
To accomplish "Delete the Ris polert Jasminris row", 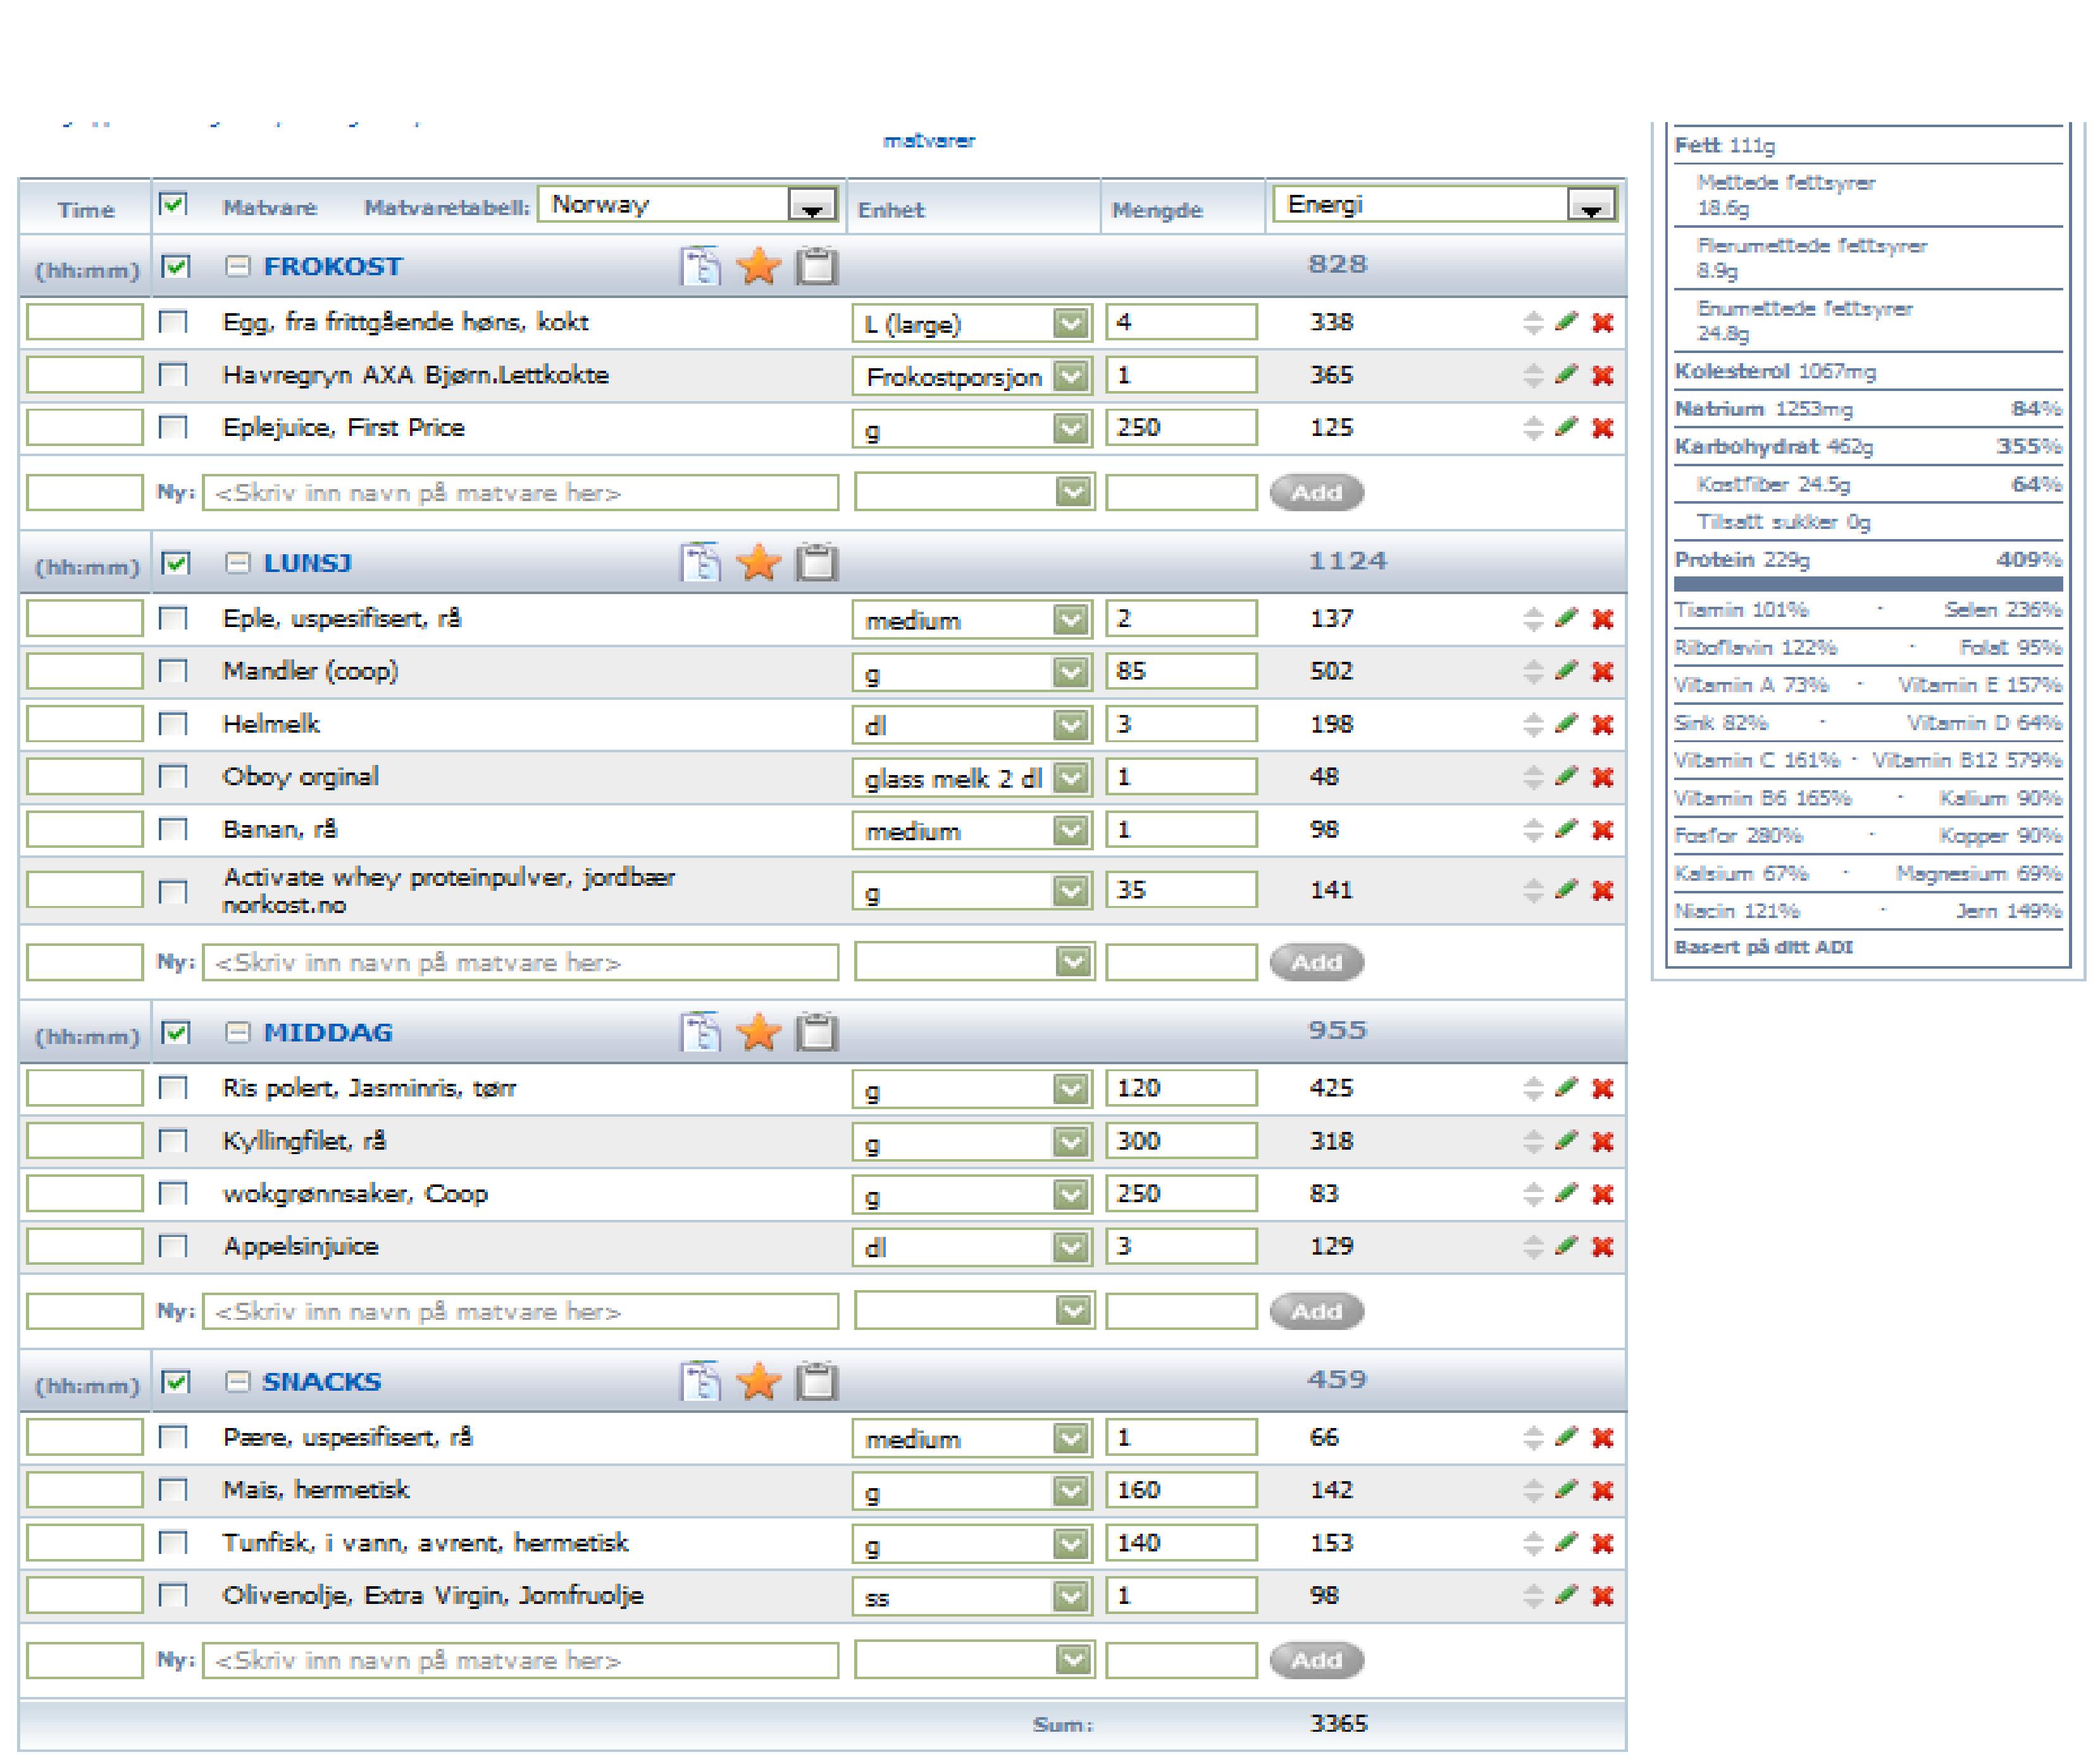I will click(1603, 1089).
